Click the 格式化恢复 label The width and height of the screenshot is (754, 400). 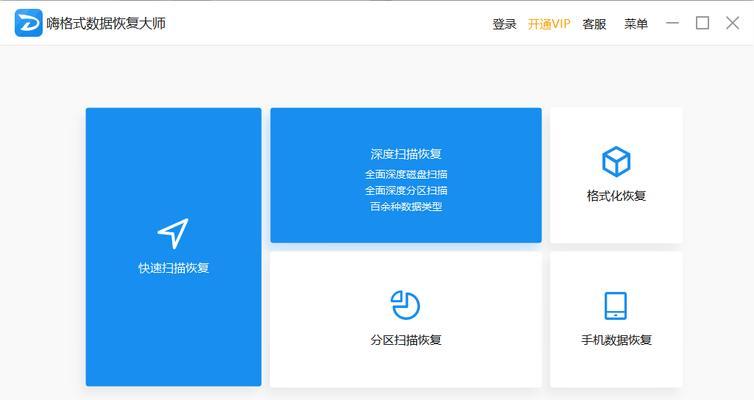(x=616, y=196)
